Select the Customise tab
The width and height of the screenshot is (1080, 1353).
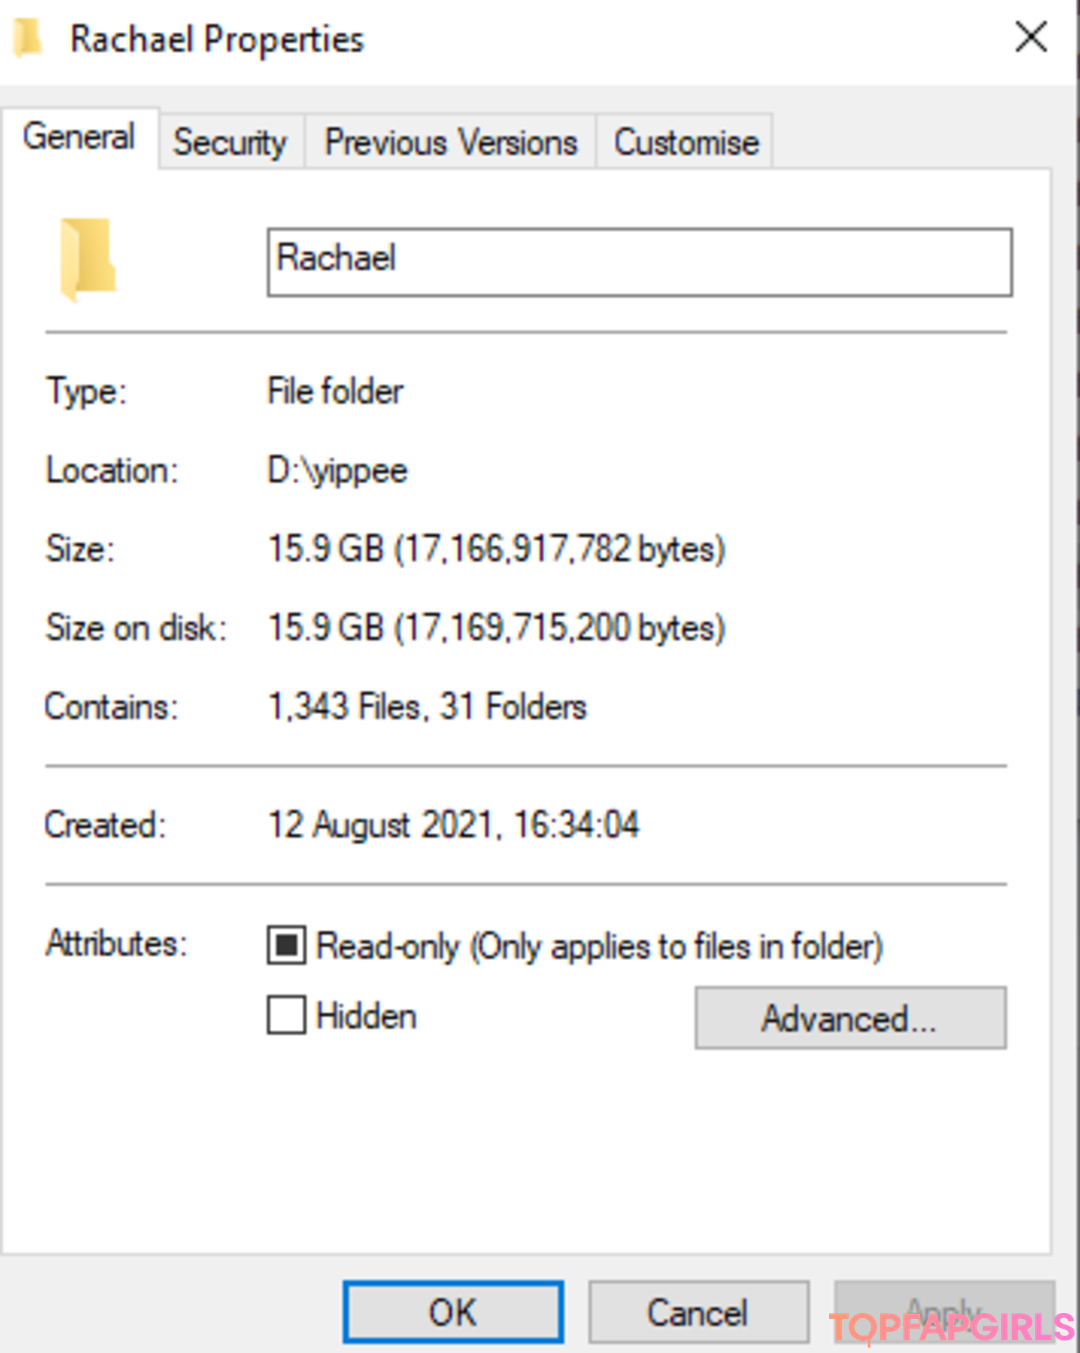[x=686, y=142]
